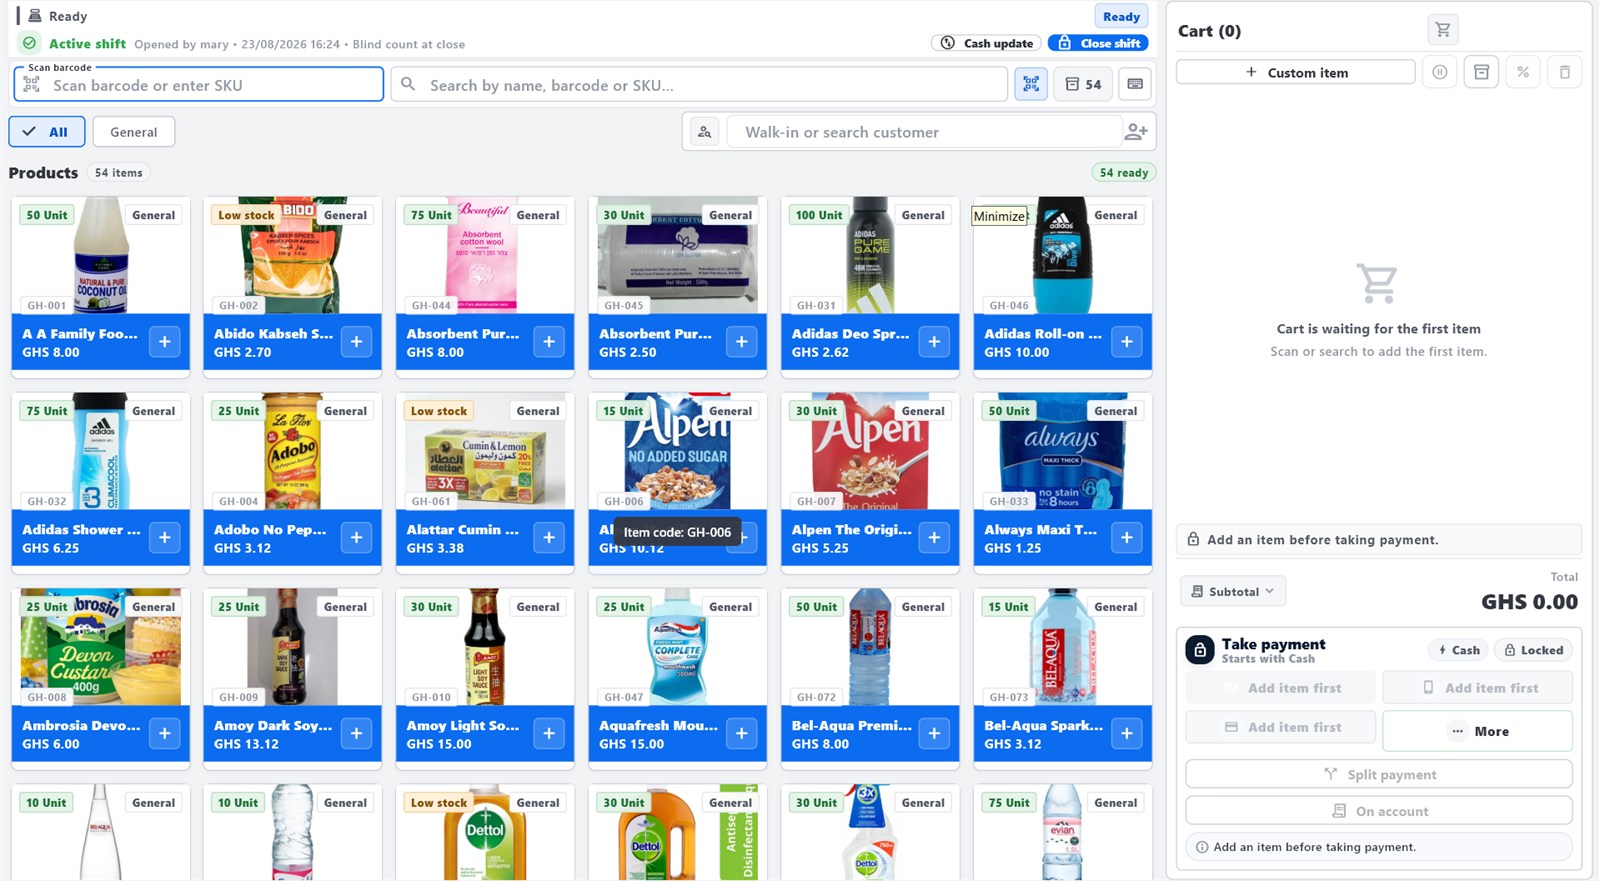
Task: Add Alpen The Original with plus icon
Action: [934, 538]
